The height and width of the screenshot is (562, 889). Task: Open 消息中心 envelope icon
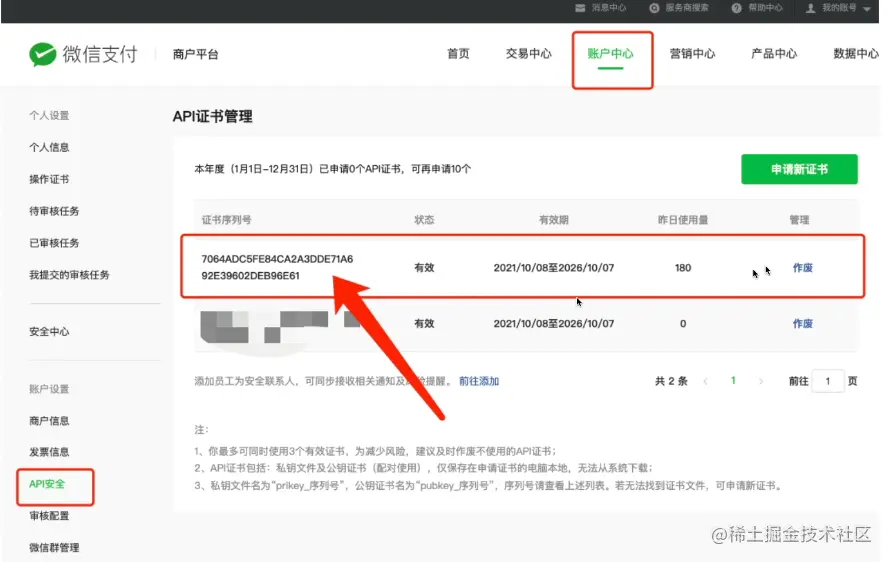coord(580,8)
